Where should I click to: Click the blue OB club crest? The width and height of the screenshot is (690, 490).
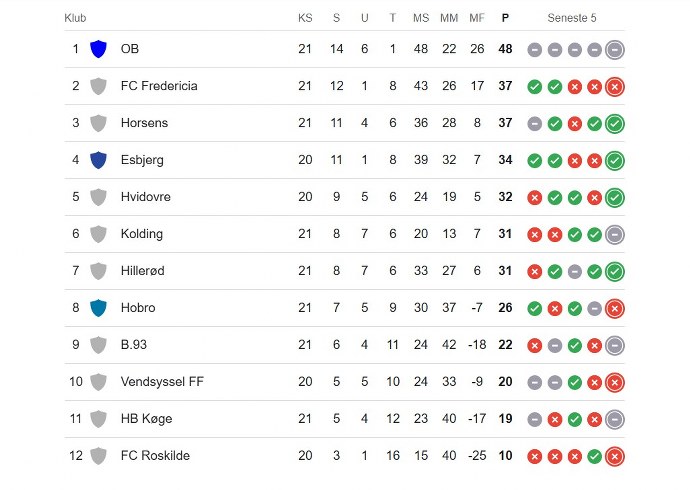pyautogui.click(x=98, y=49)
